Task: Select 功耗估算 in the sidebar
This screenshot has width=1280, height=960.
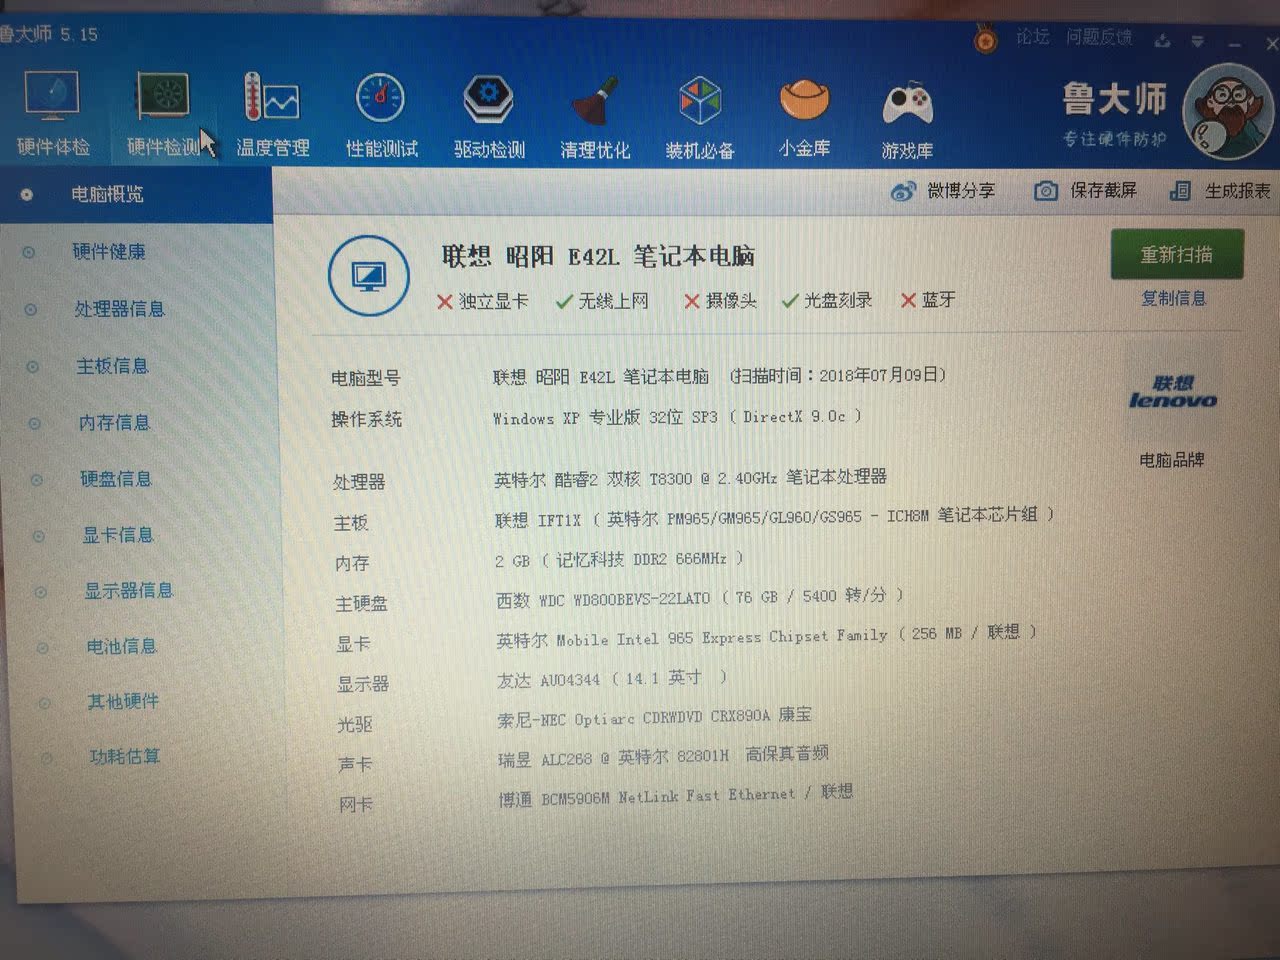Action: (125, 756)
